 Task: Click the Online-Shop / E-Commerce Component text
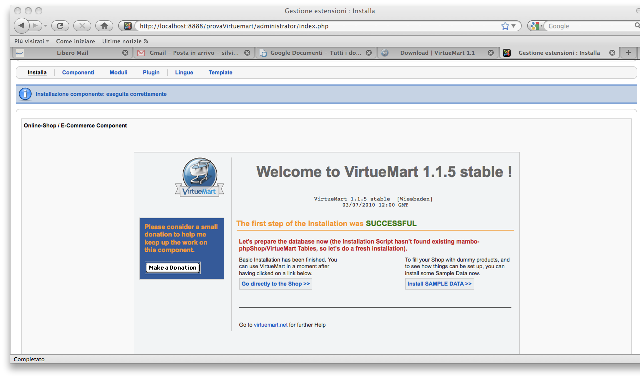click(75, 125)
